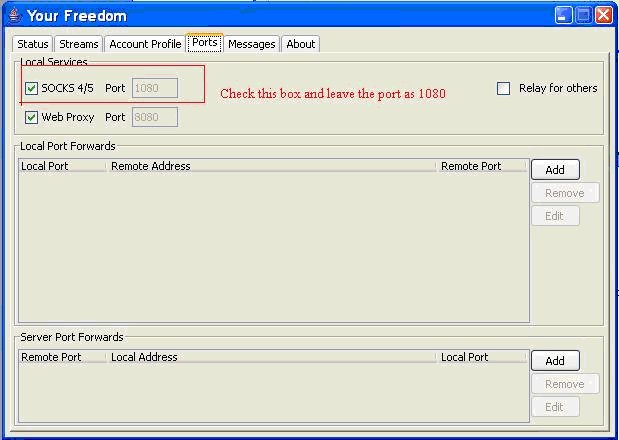Click Local Port header in Server Port Forwards

pyautogui.click(x=483, y=357)
